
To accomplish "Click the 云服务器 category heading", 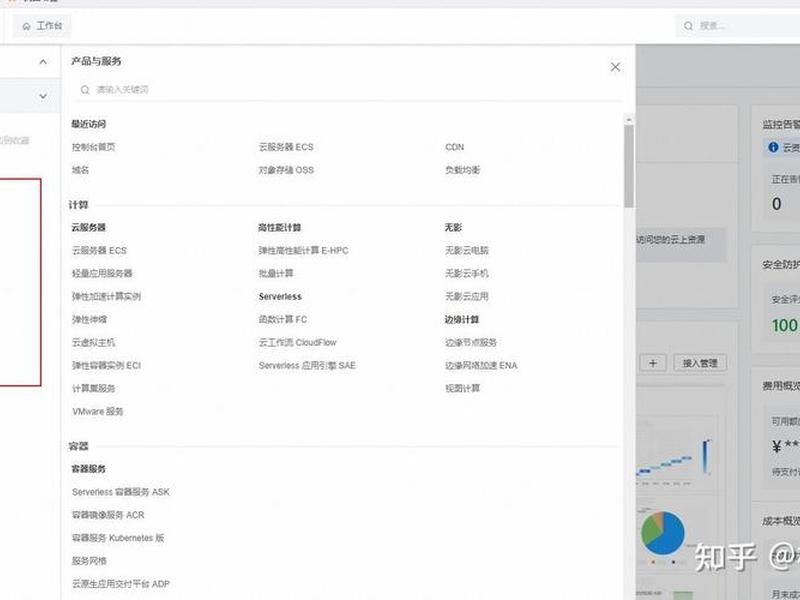I will [88, 228].
